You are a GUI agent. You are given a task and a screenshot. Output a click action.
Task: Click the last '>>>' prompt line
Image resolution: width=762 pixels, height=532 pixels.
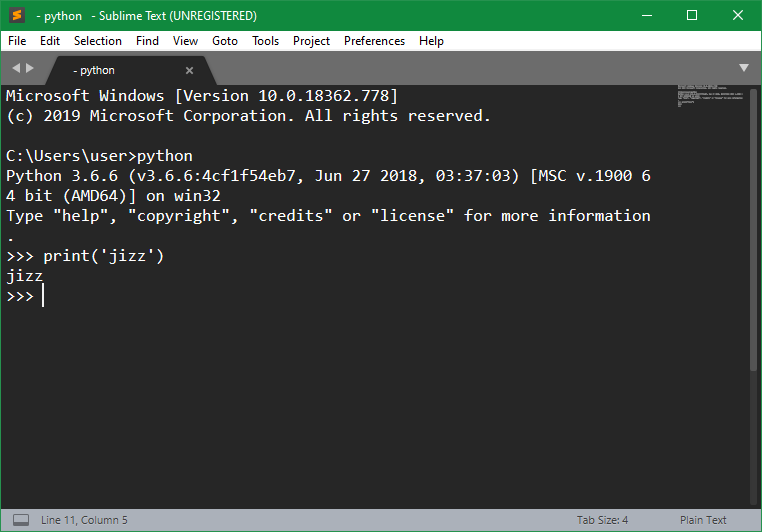[x=20, y=296]
